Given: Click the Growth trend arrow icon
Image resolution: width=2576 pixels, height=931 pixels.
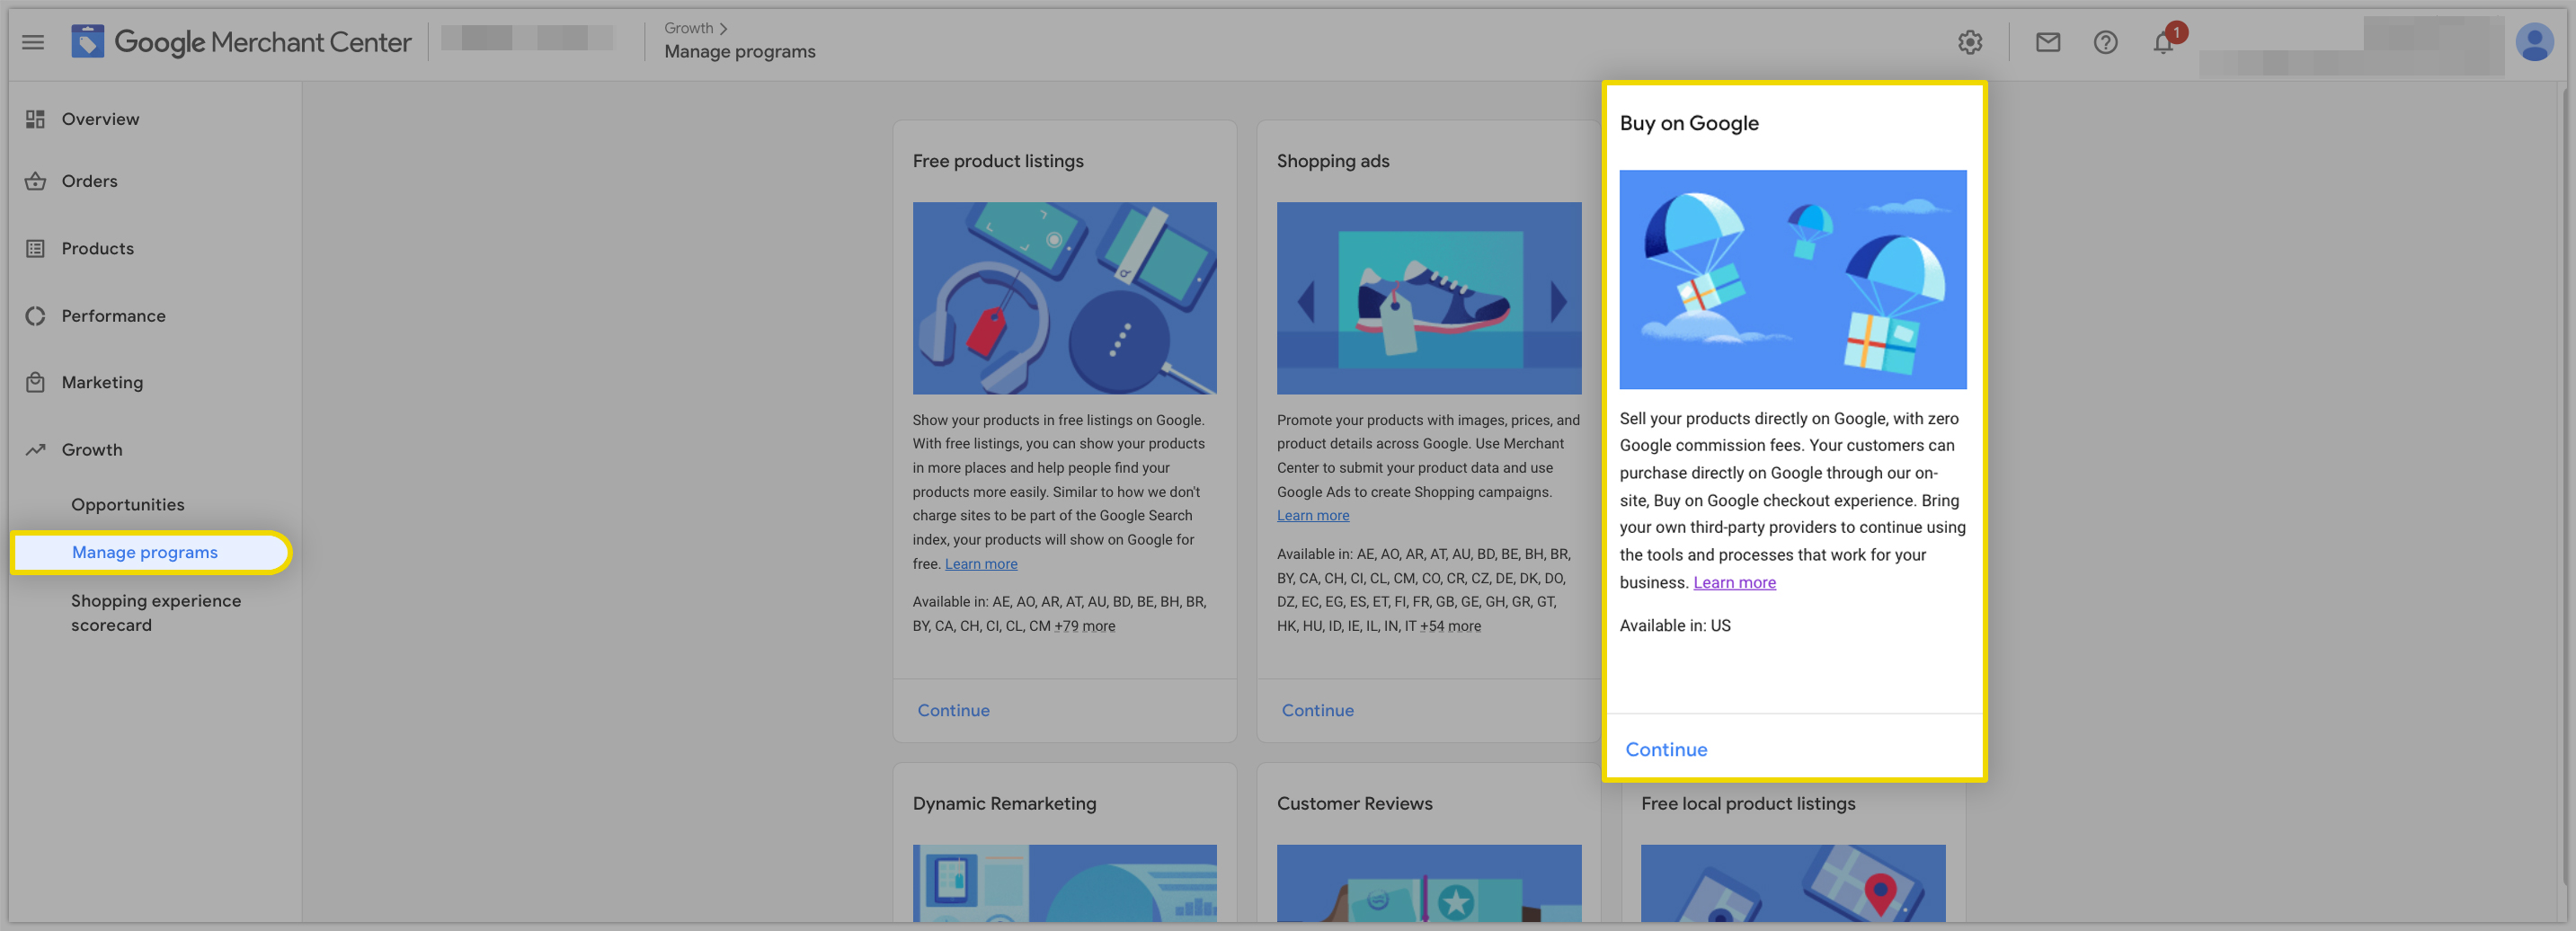Looking at the screenshot, I should click(36, 450).
